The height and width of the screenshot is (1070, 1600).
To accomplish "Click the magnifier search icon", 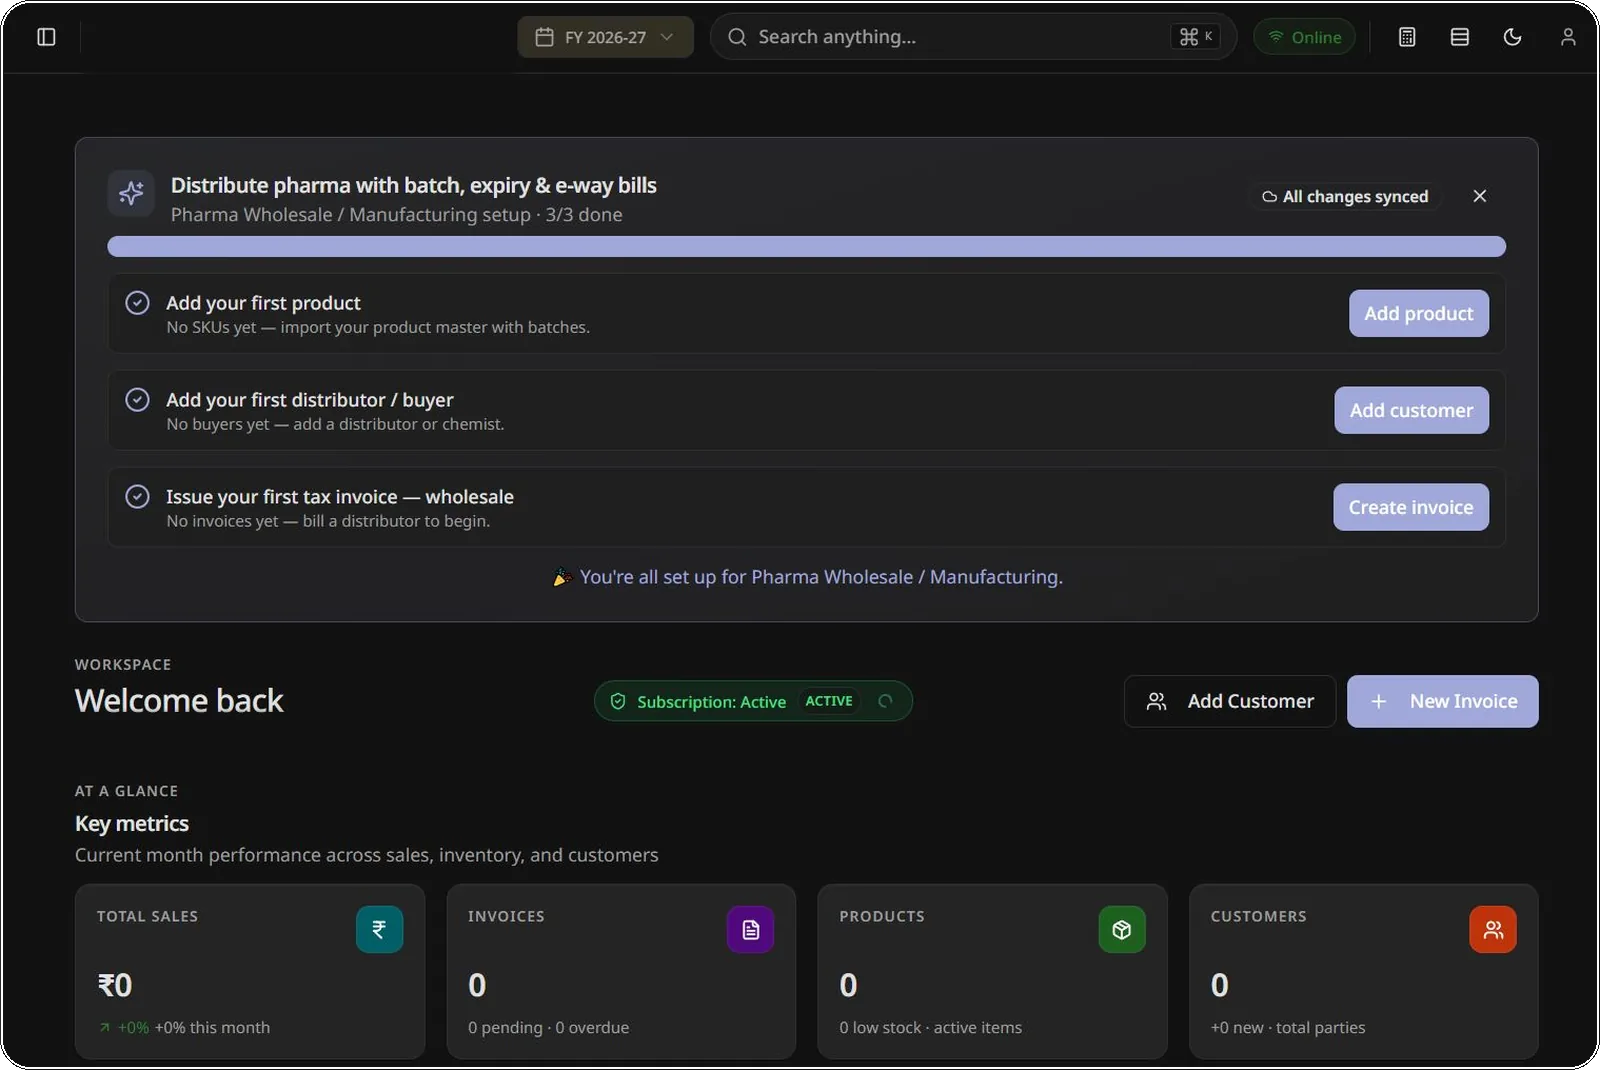I will [x=737, y=37].
